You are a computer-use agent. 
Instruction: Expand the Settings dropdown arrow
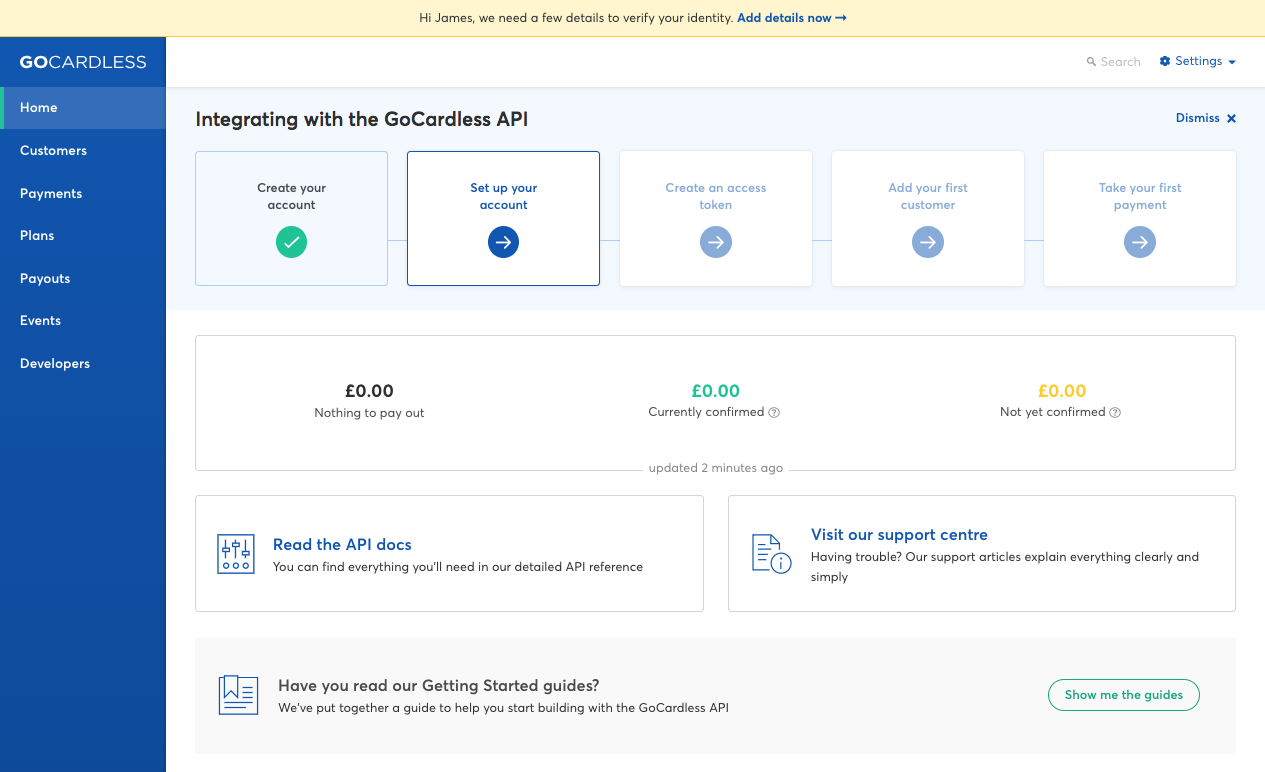(x=1232, y=62)
